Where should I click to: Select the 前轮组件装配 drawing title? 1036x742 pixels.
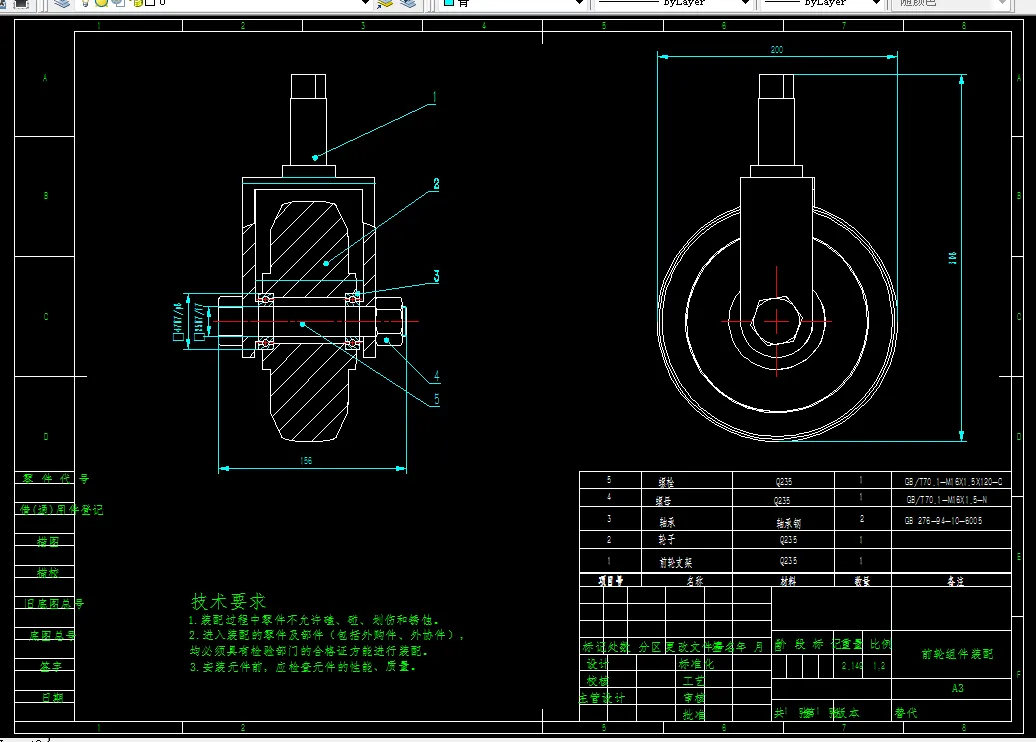pyautogui.click(x=957, y=653)
